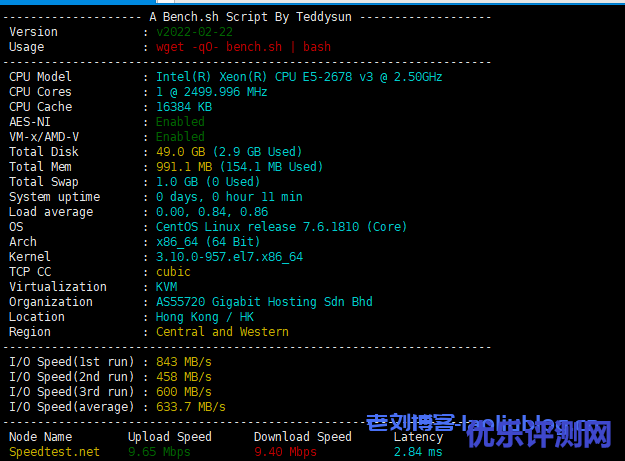The image size is (625, 461).
Task: Click the CPU Cores value line
Action: pyautogui.click(x=211, y=92)
